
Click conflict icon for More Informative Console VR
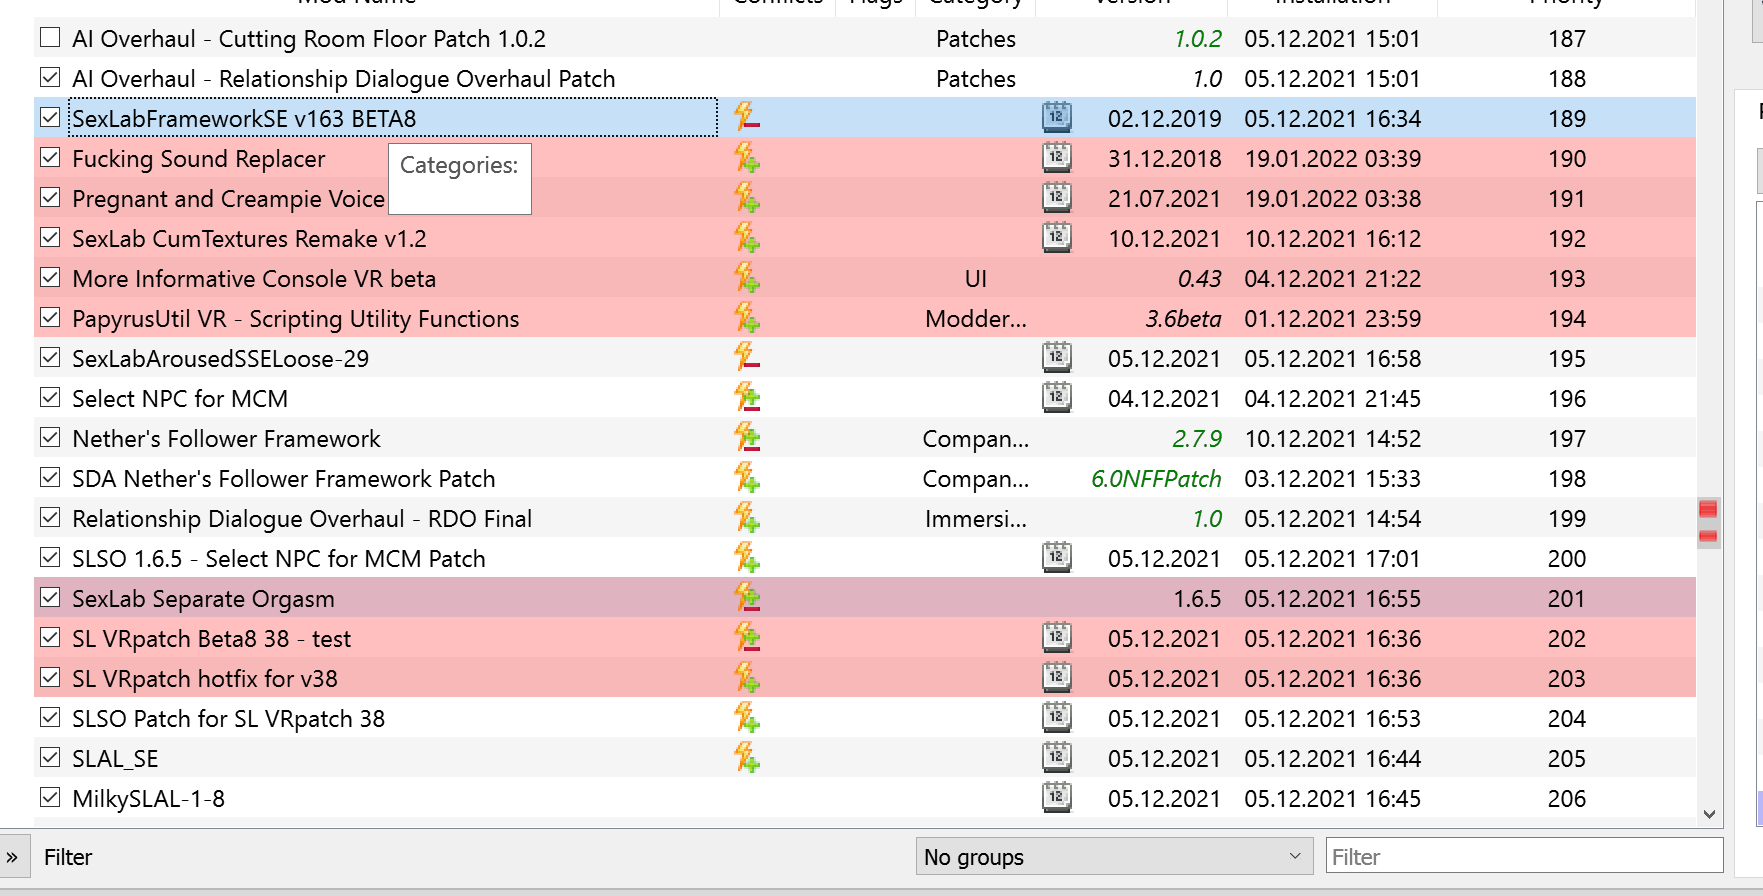[x=746, y=278]
